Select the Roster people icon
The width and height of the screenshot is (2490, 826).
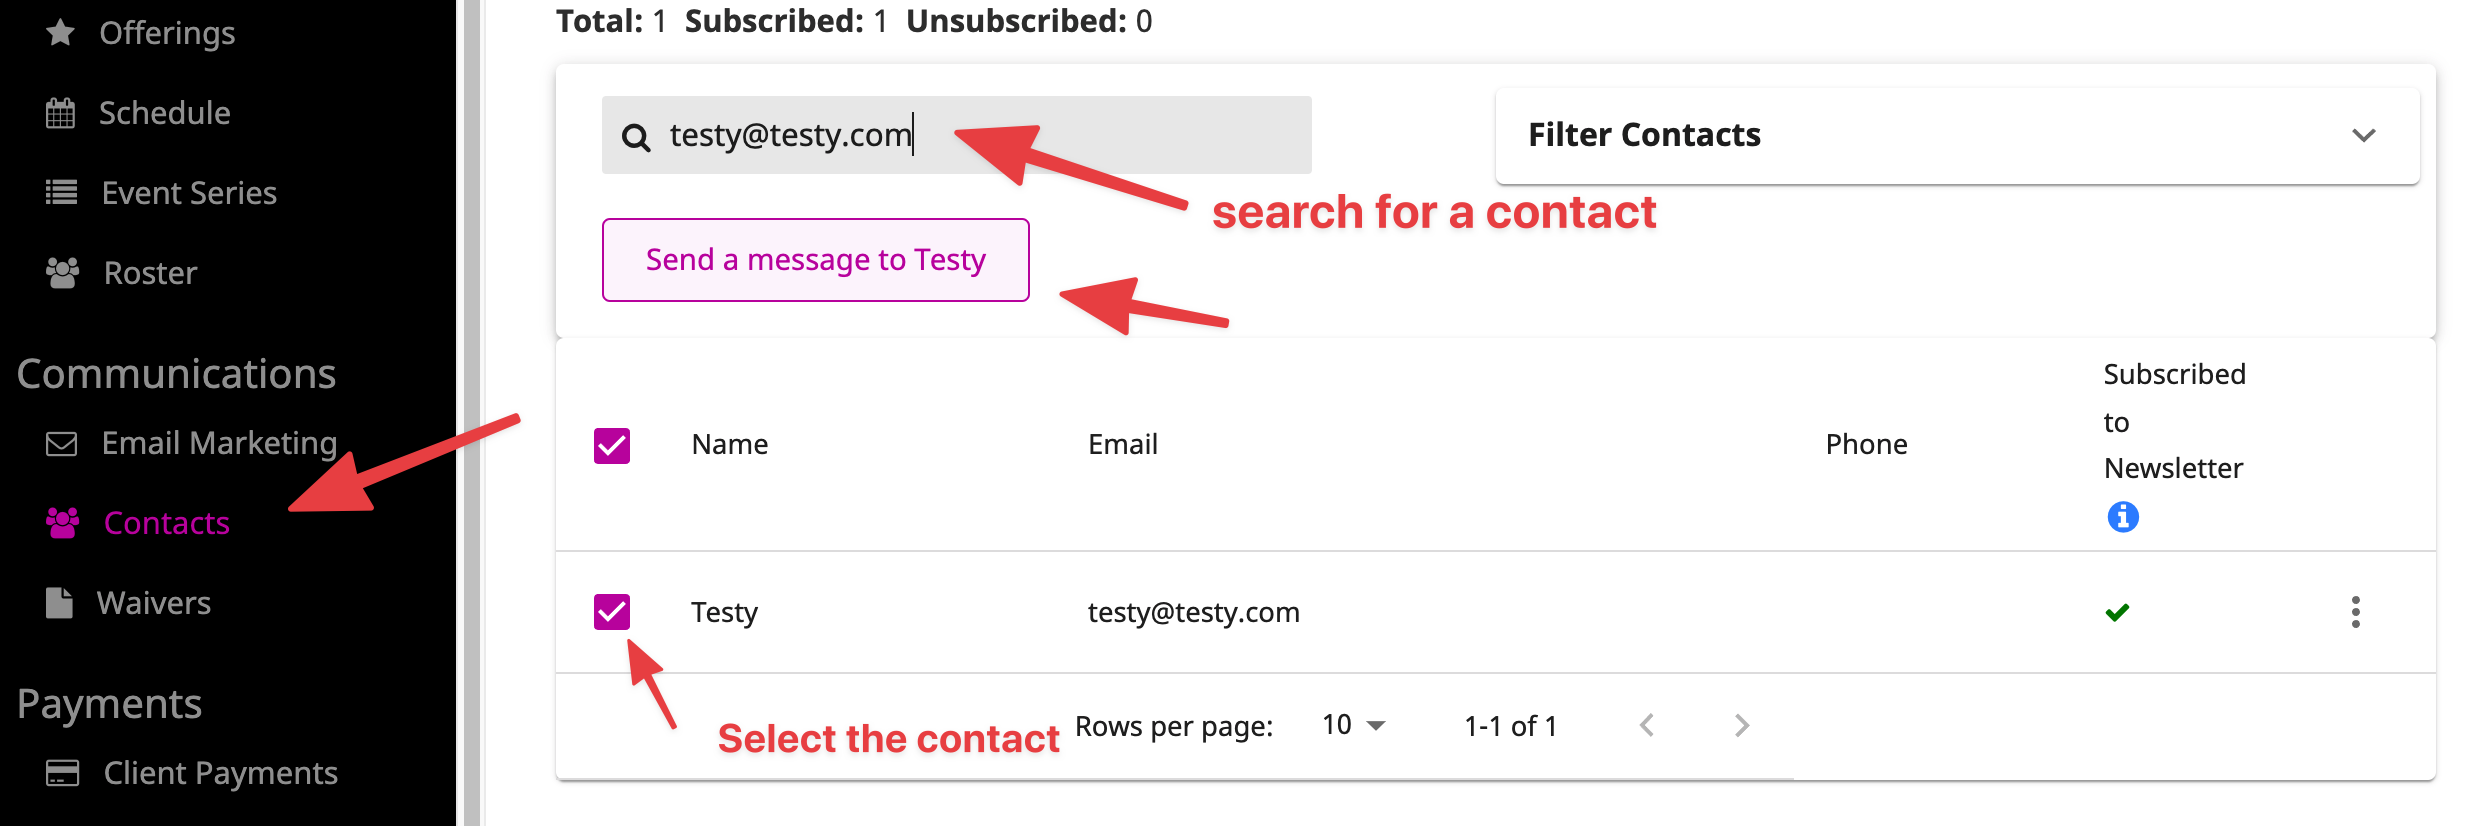pos(62,273)
